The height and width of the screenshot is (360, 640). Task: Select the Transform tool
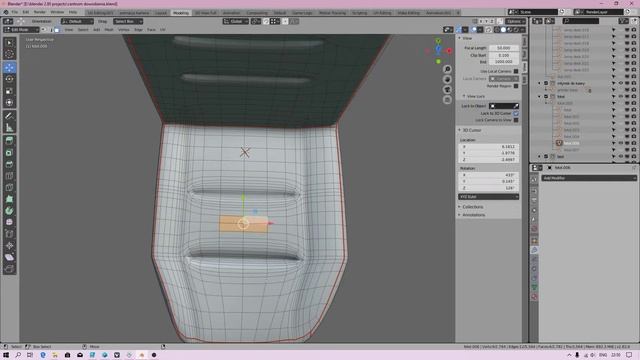pyautogui.click(x=9, y=102)
